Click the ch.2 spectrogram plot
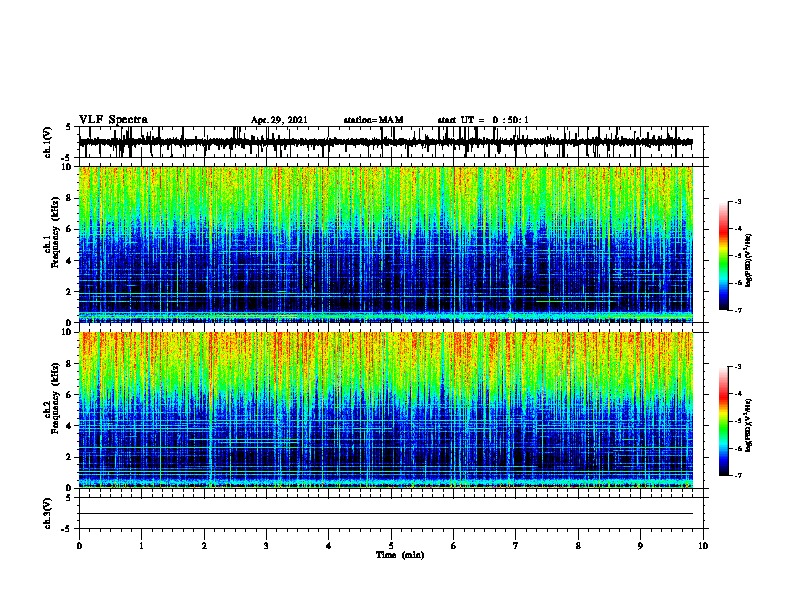792x612 pixels. [386, 410]
